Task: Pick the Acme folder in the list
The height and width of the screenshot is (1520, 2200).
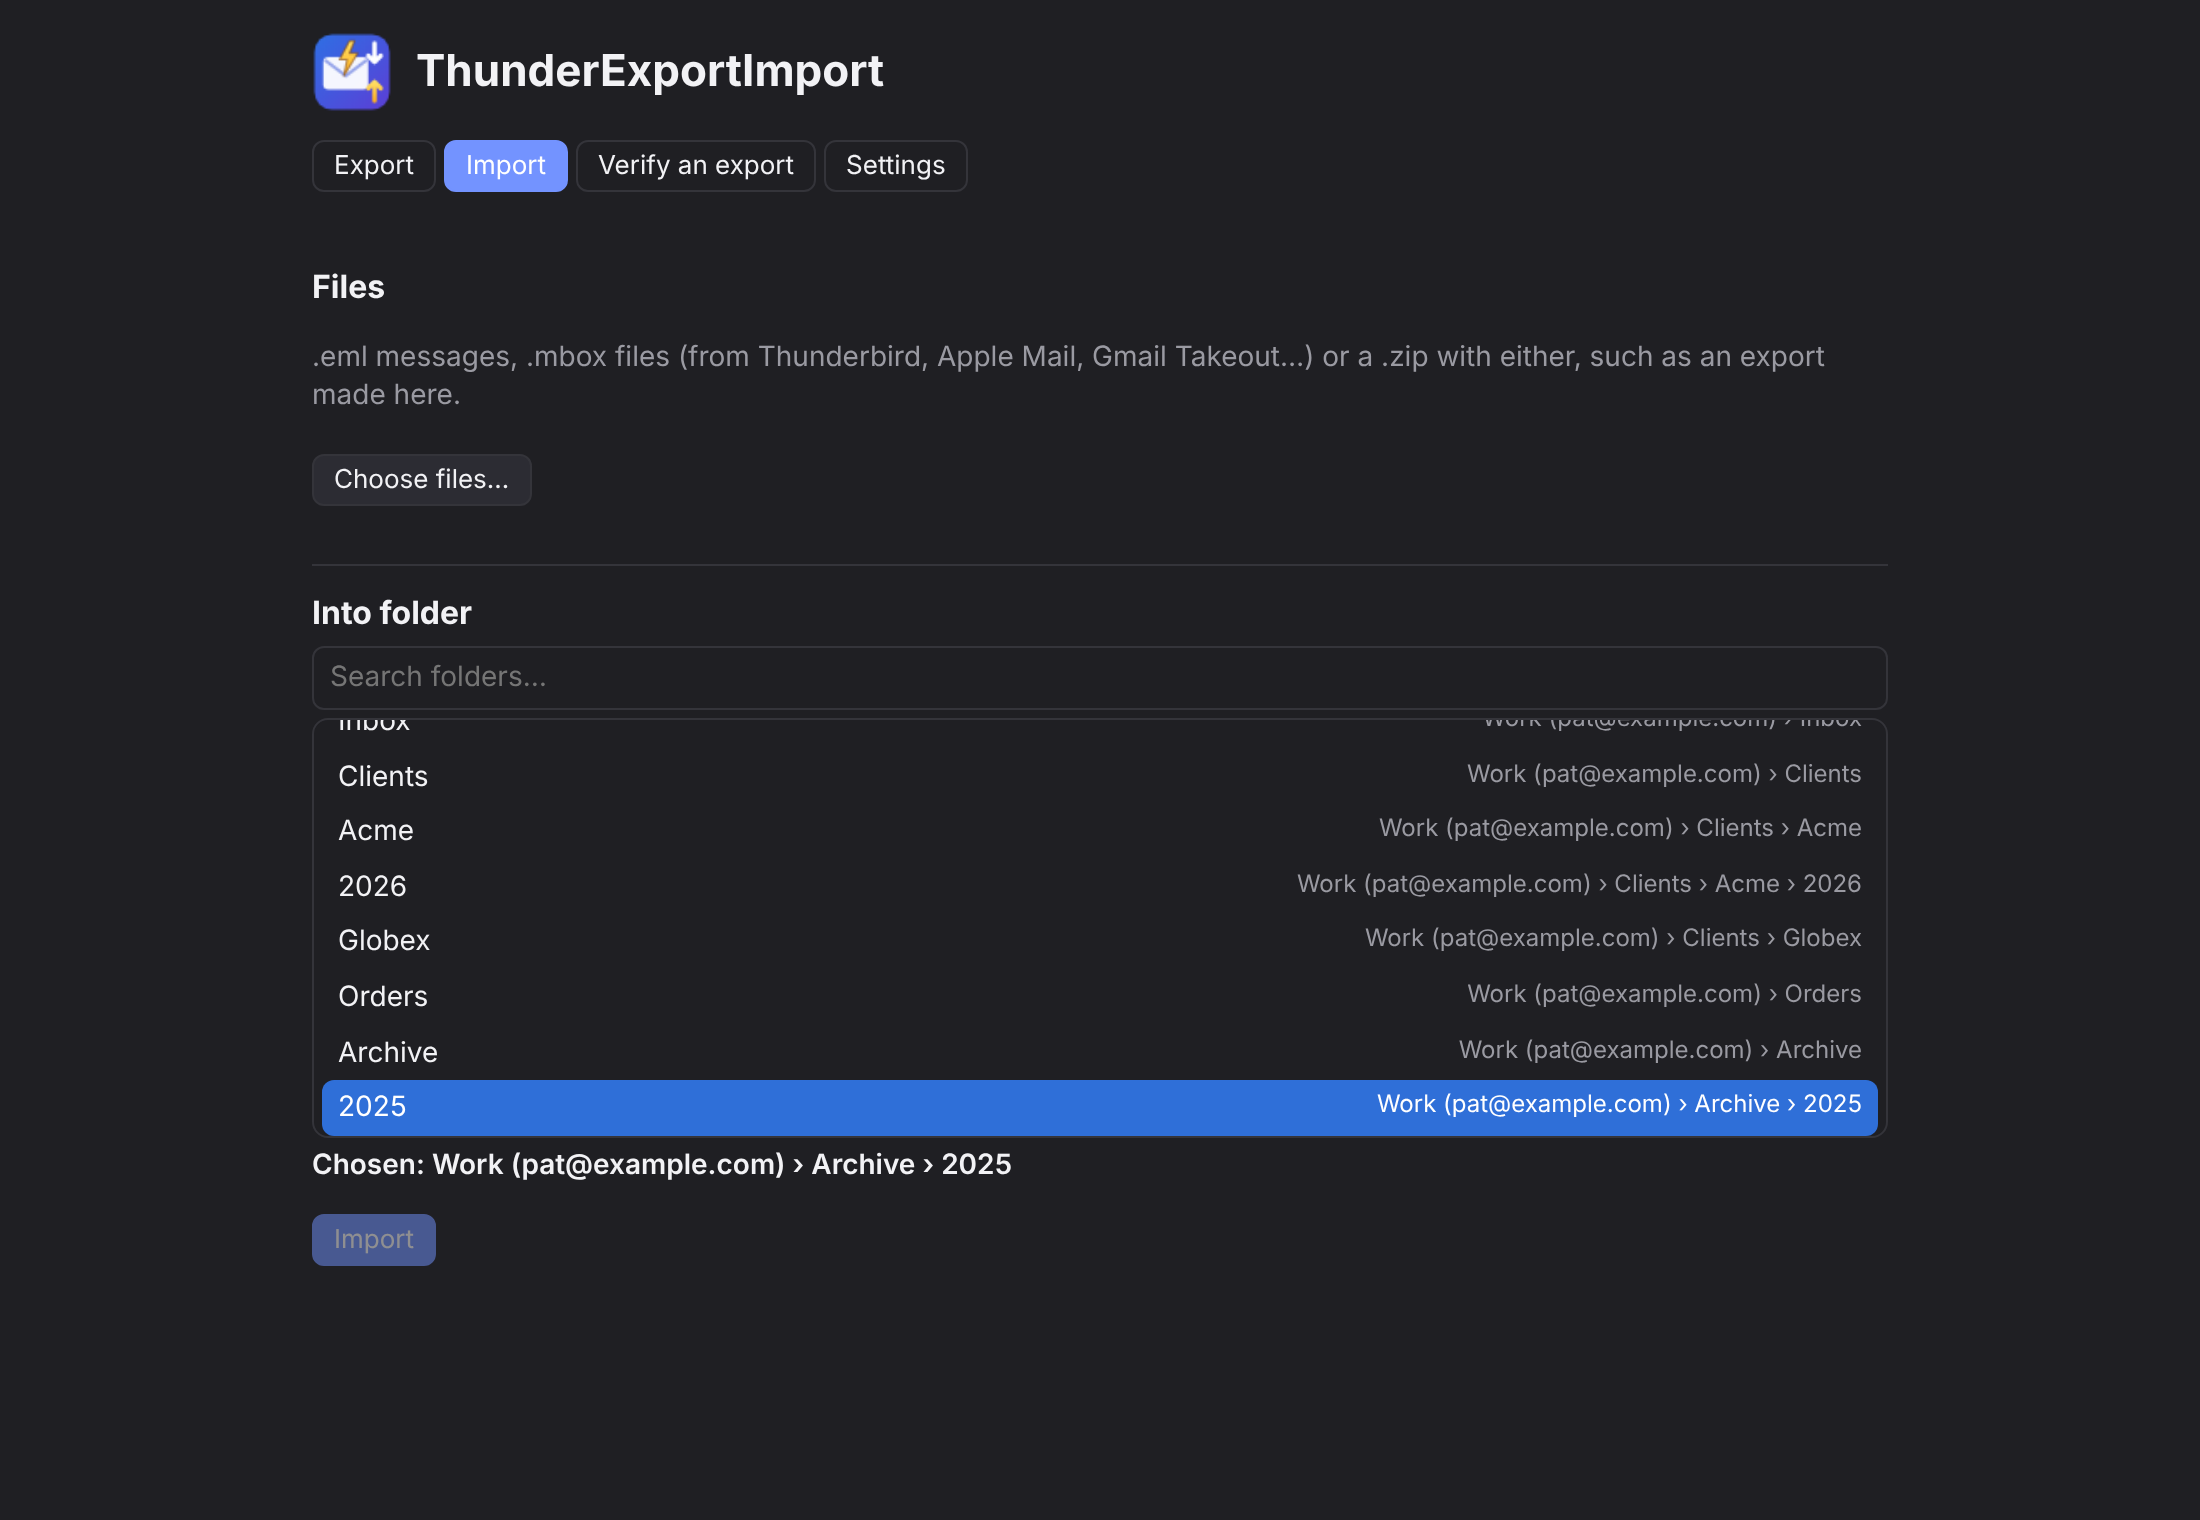Action: [x=1100, y=830]
